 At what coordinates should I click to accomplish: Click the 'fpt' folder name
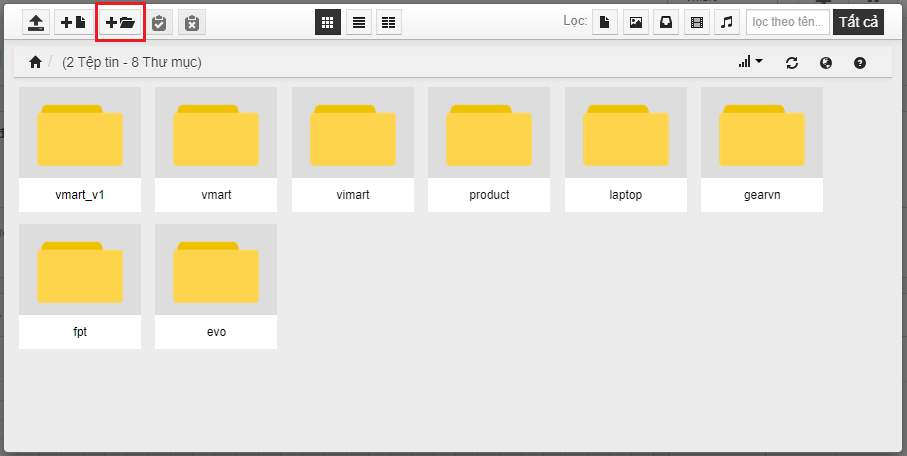point(80,332)
